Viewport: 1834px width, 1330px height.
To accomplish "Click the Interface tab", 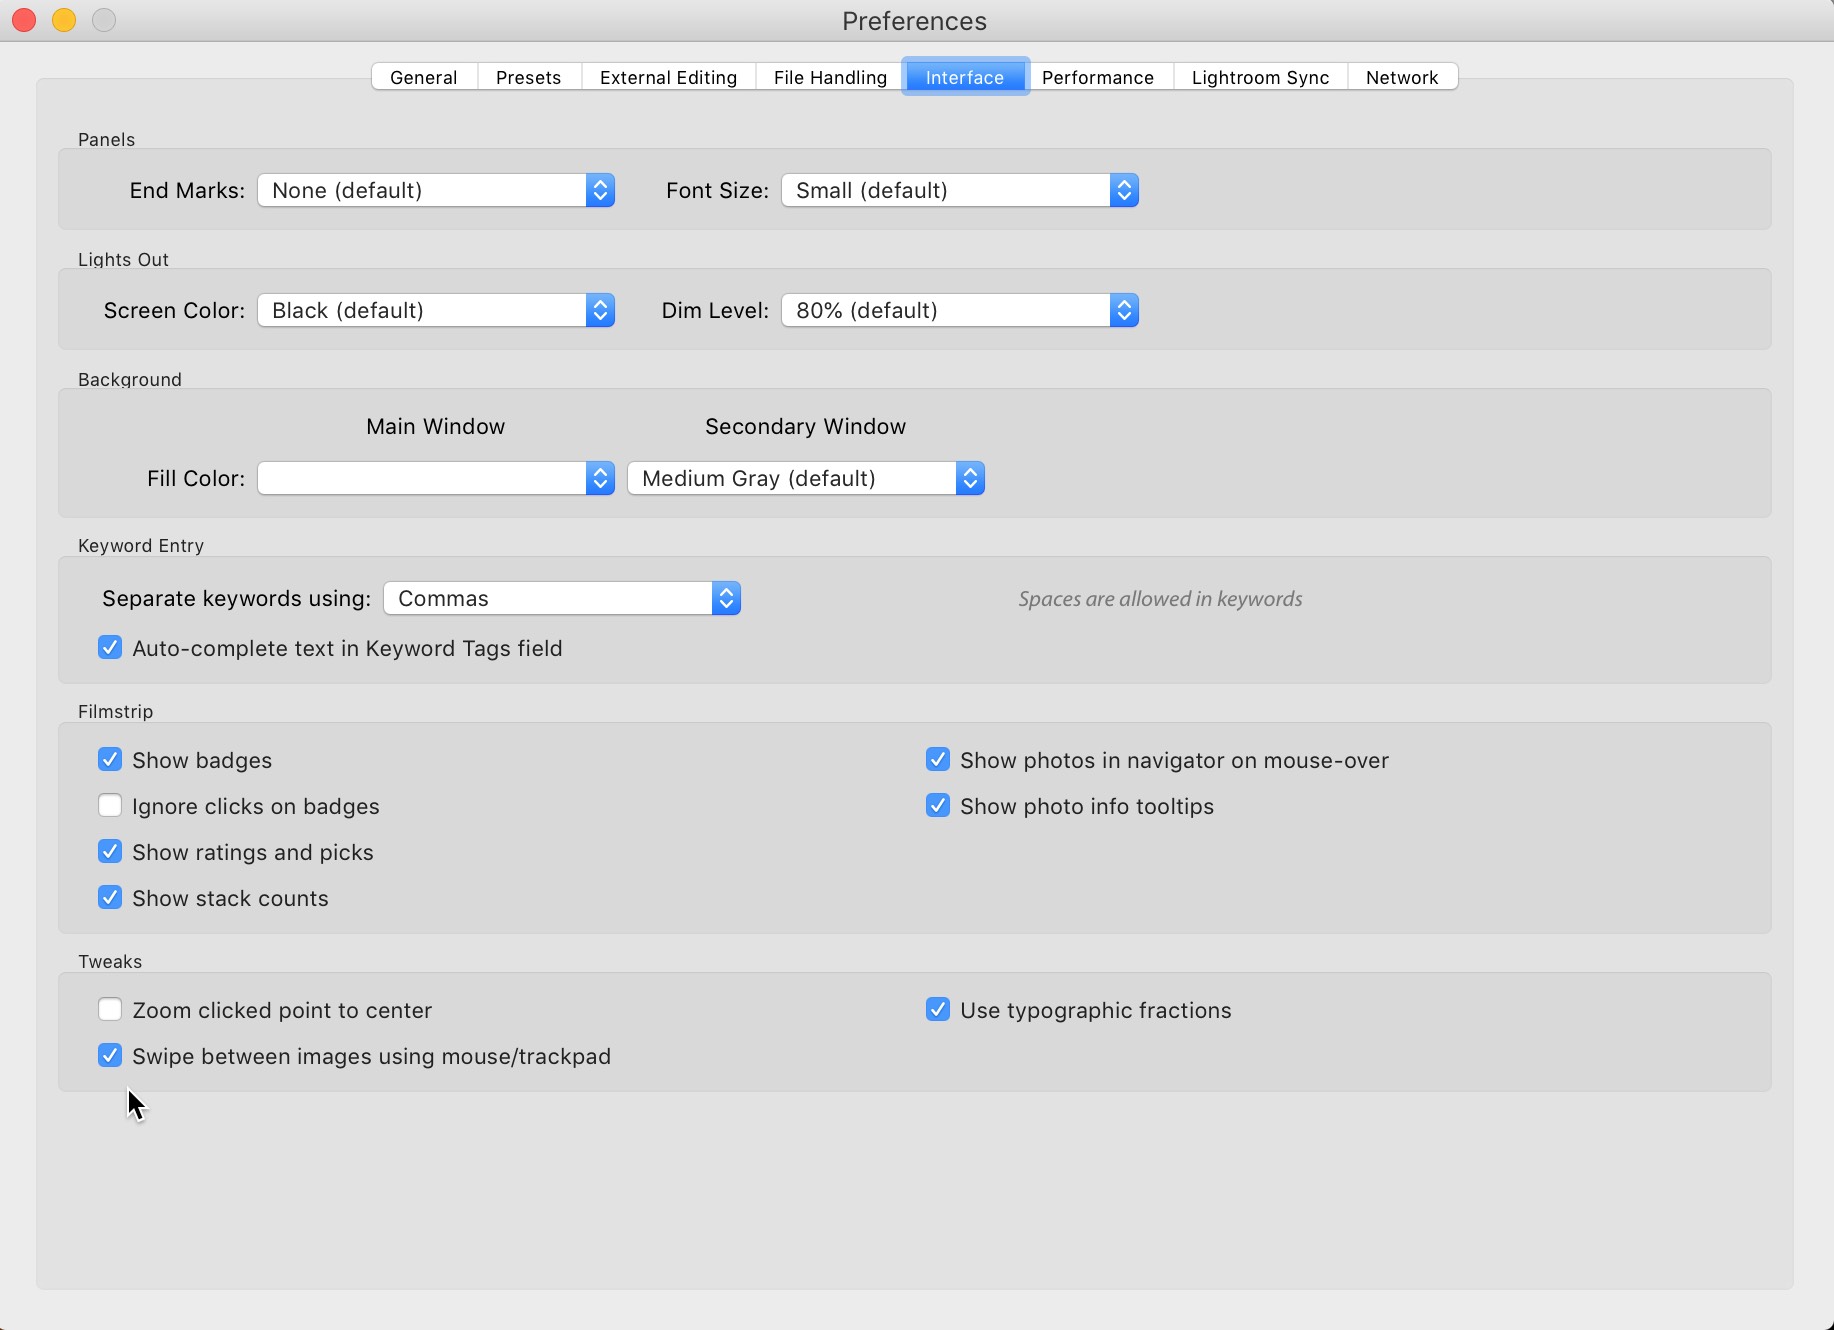I will [x=965, y=77].
